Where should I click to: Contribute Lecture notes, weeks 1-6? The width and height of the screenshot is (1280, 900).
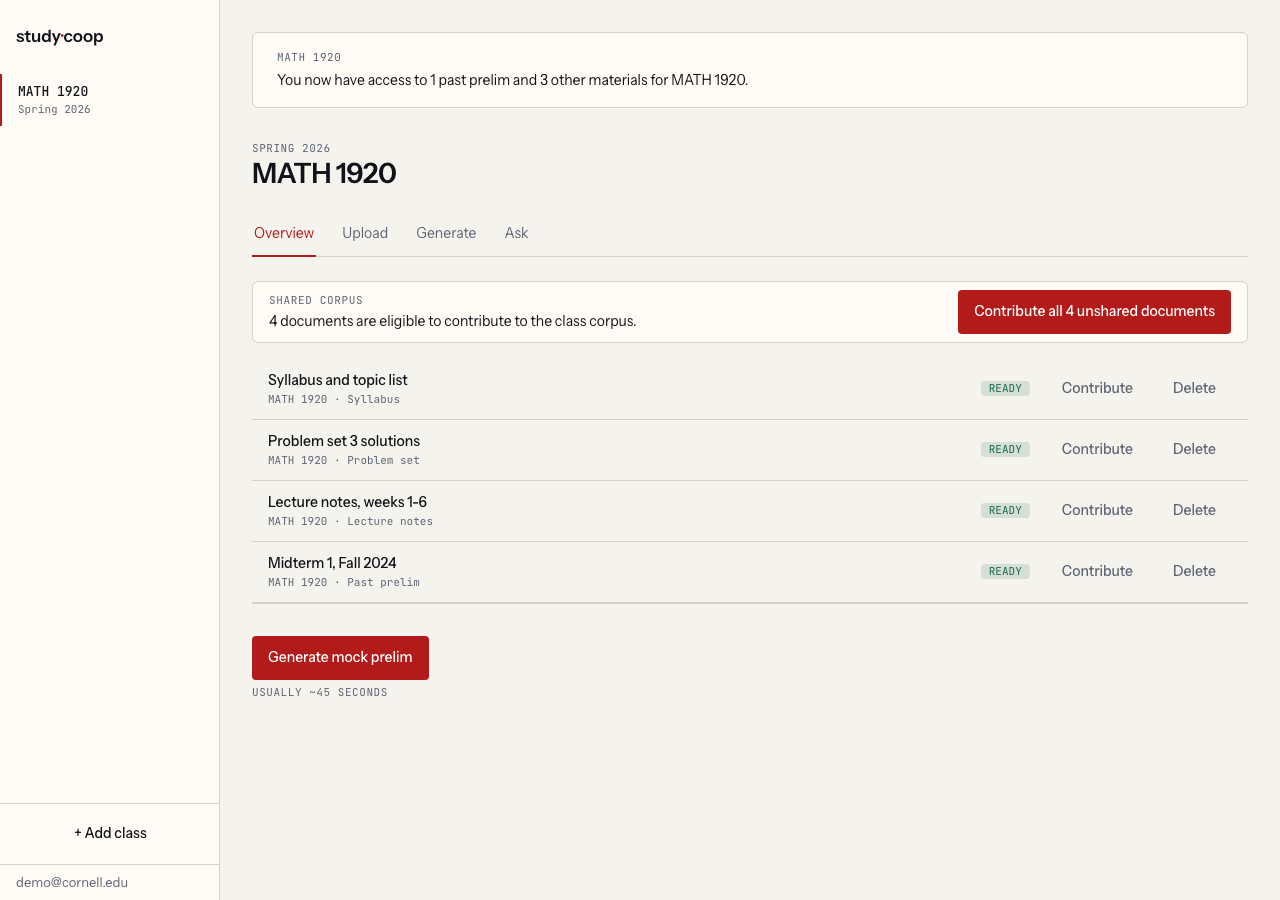[x=1097, y=510]
